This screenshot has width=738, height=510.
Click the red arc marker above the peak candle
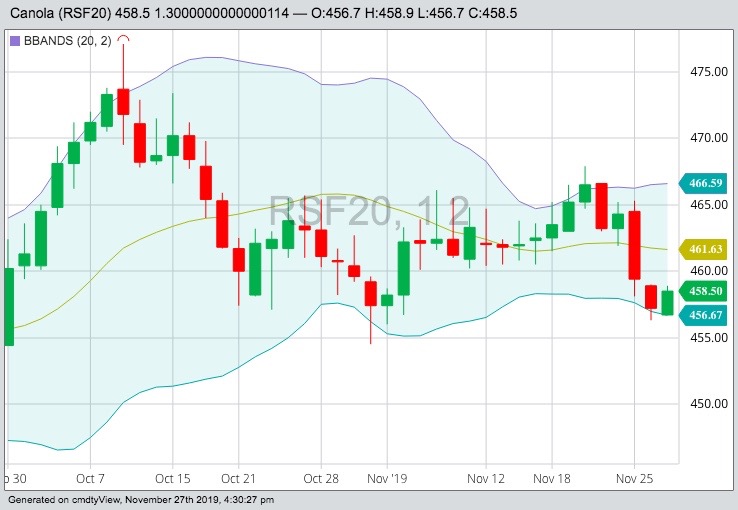click(123, 39)
